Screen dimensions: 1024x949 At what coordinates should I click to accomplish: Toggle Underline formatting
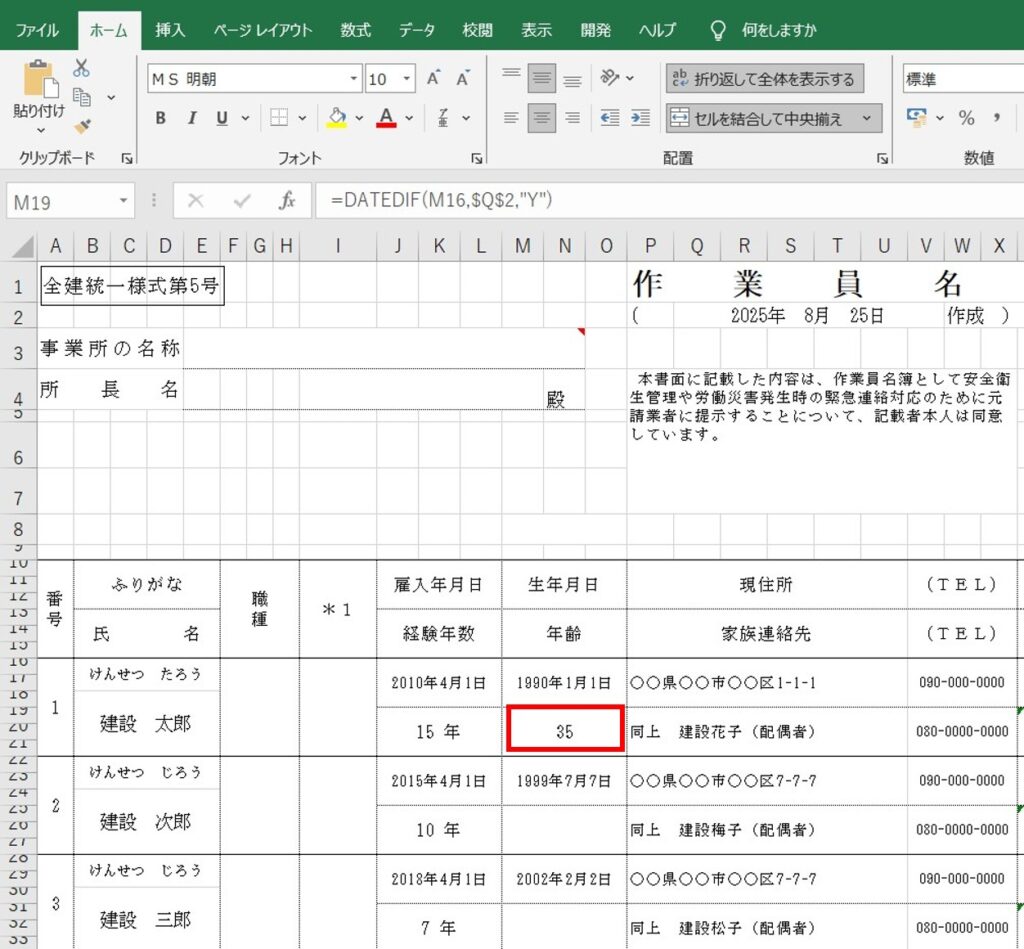pos(222,118)
